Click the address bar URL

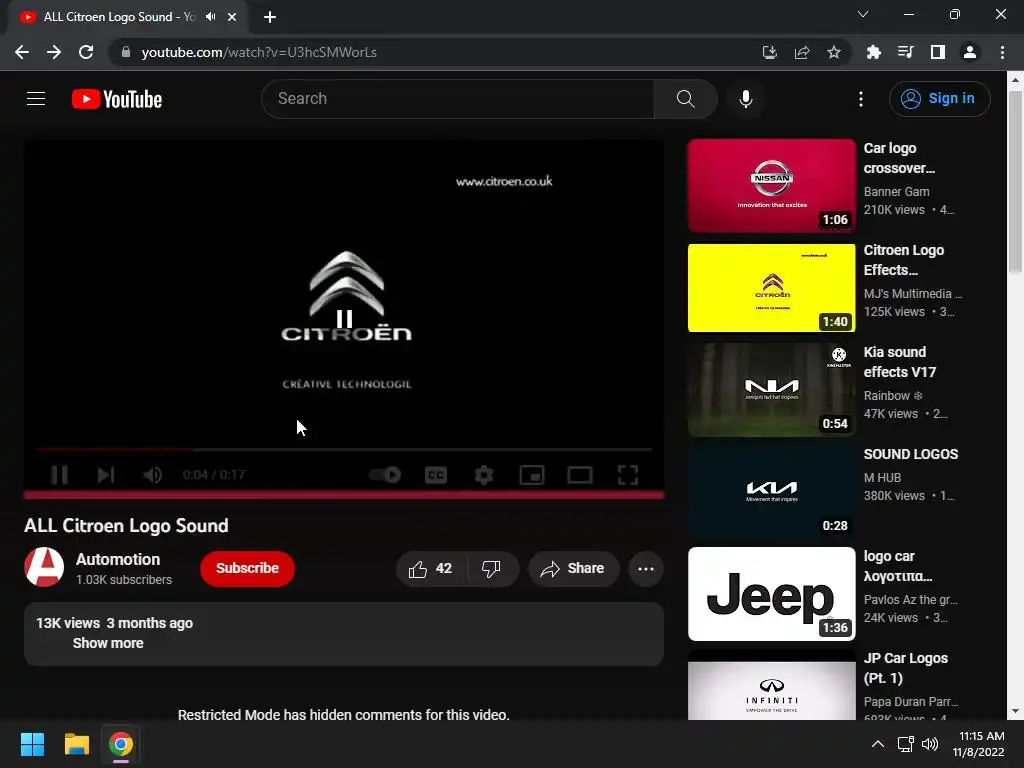259,52
